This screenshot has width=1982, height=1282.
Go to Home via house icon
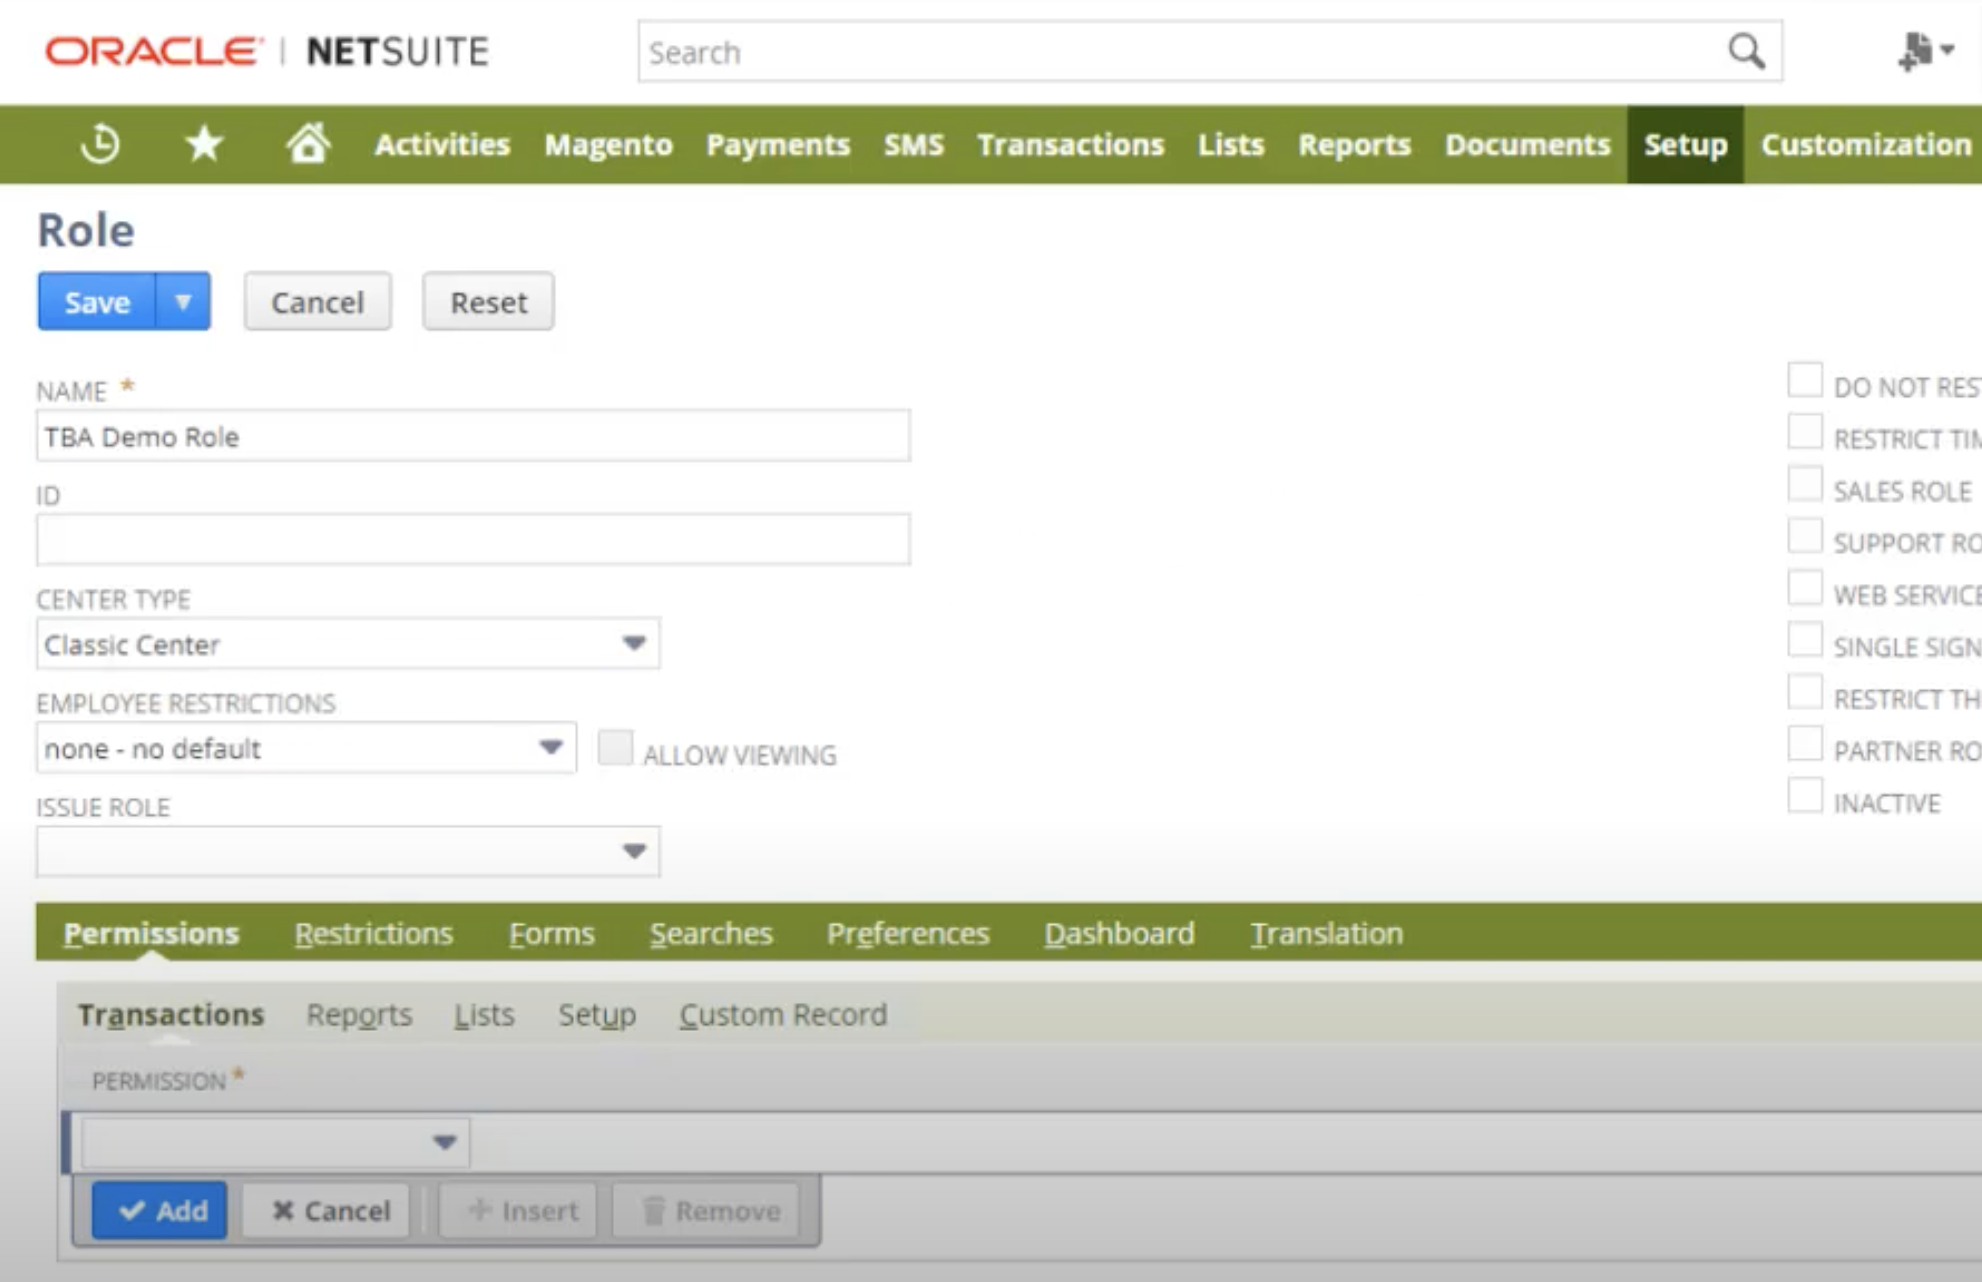point(308,144)
